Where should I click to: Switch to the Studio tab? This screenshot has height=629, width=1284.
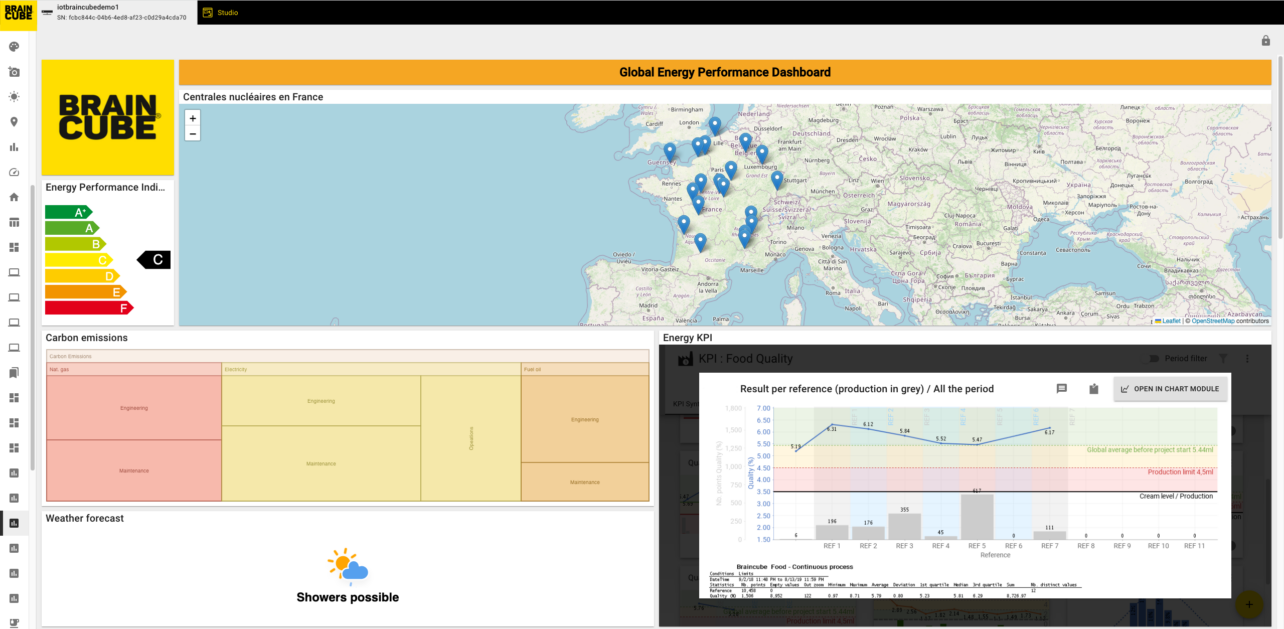pyautogui.click(x=227, y=12)
